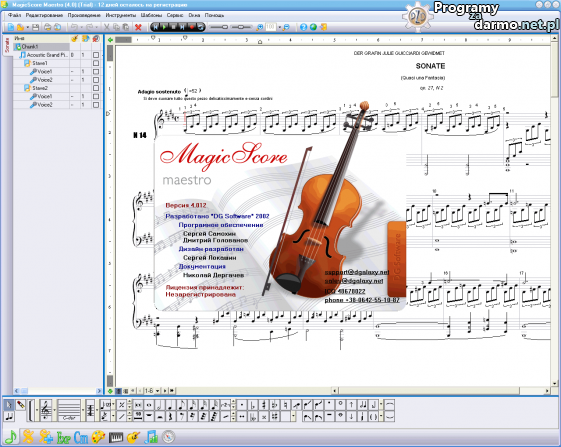Screen dimensions: 561x447
Task: Open the key signature dropdown arrow
Action: (83, 410)
